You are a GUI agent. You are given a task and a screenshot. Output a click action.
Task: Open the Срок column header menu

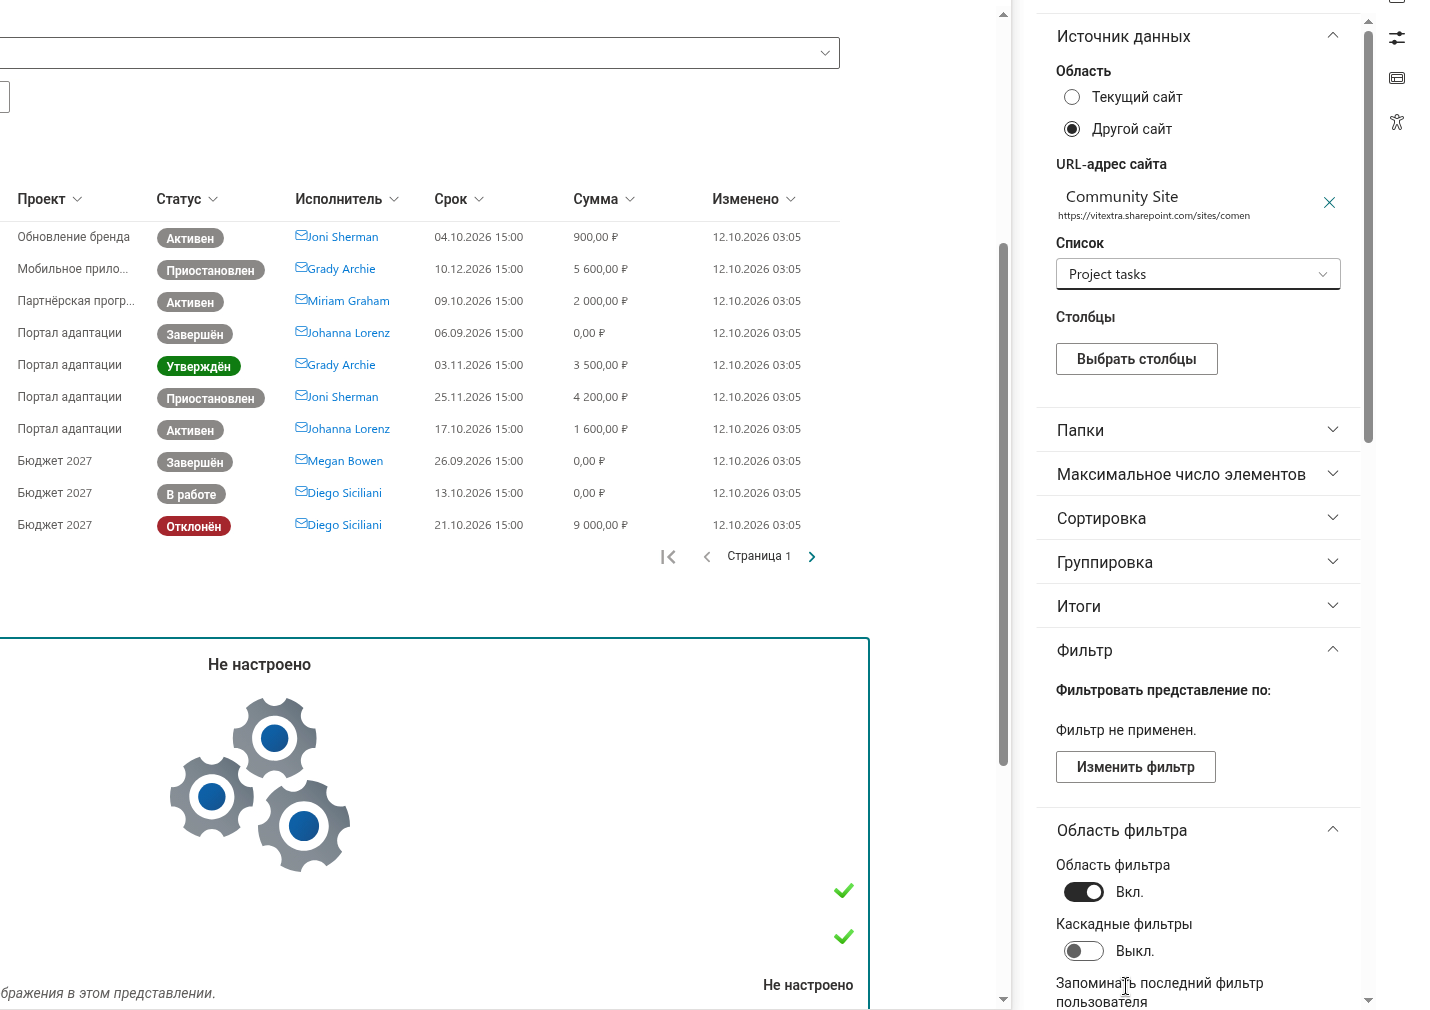coord(459,199)
